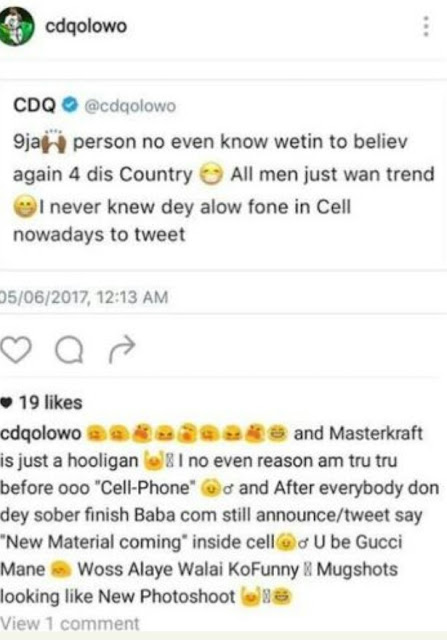Click the grinning emoji after Country
Viewport: 447px width, 640px height.
tap(211, 175)
